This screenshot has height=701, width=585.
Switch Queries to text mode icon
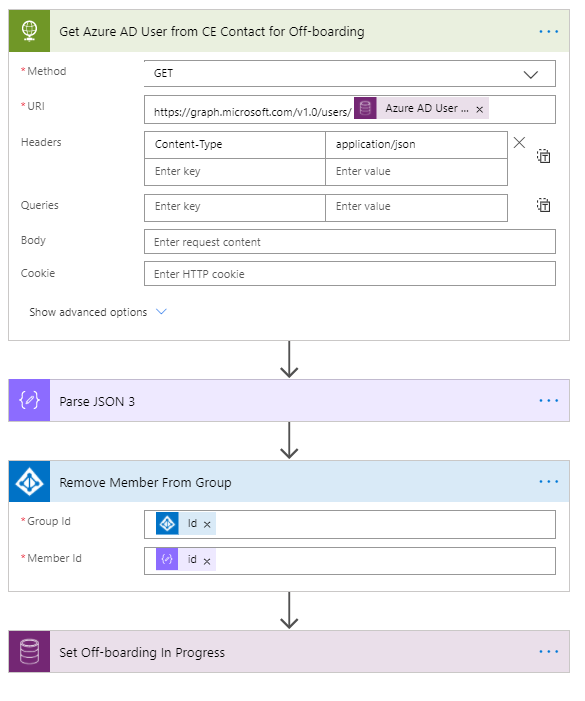click(543, 205)
